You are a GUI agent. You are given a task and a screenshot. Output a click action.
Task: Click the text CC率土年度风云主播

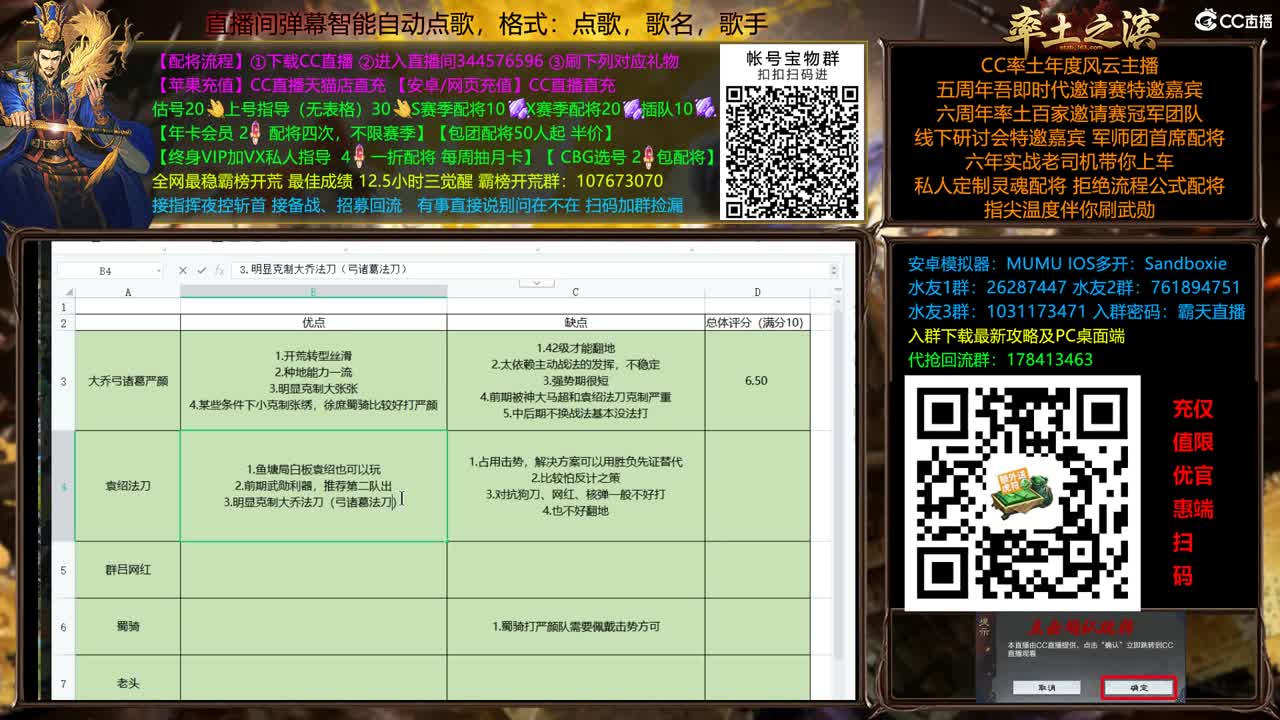tap(1069, 66)
